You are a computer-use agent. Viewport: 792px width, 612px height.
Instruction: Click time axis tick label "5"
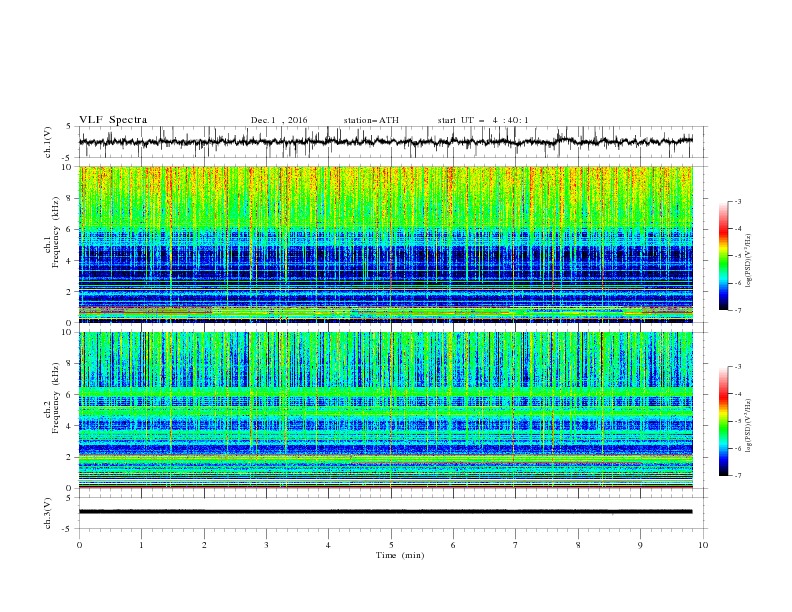pos(391,545)
